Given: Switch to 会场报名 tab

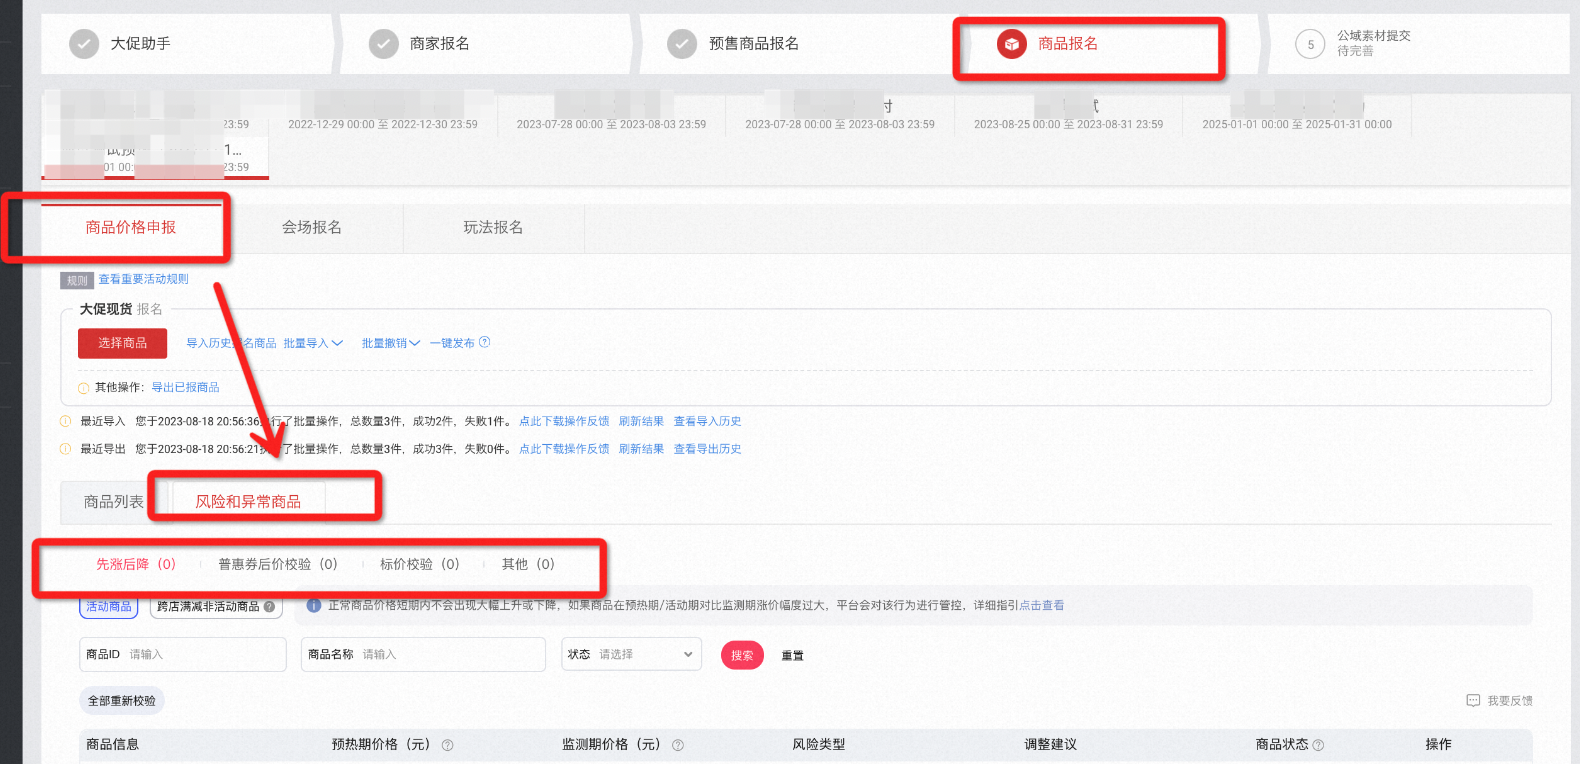Looking at the screenshot, I should (312, 228).
